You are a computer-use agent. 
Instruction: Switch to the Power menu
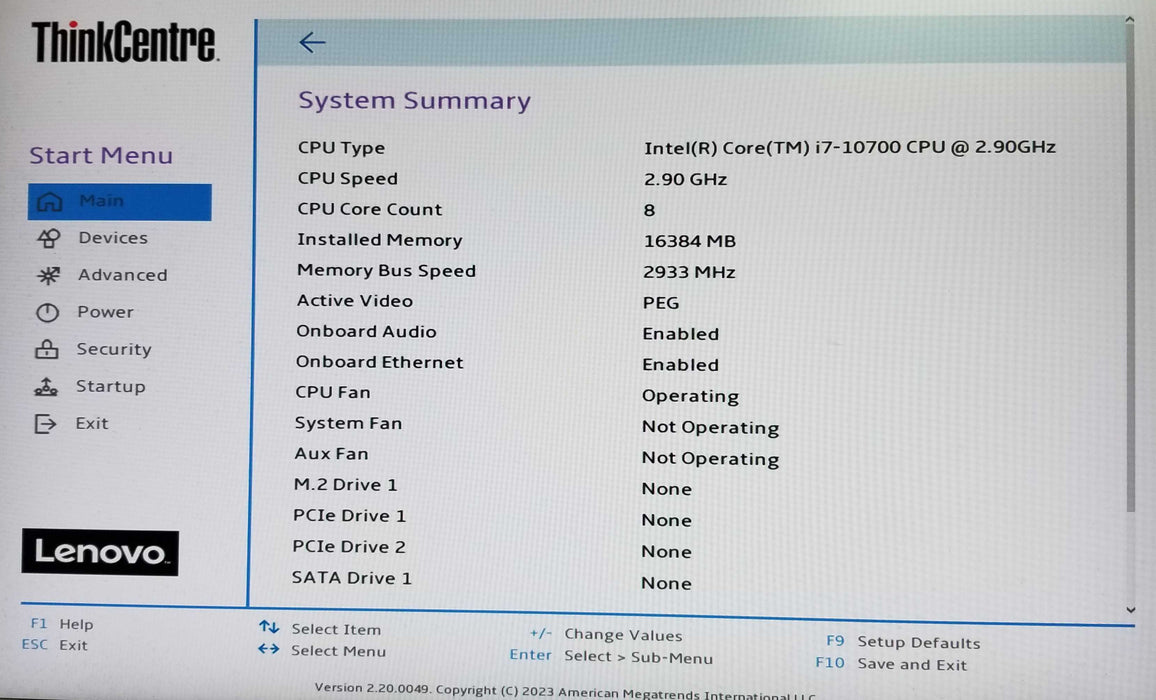click(x=105, y=311)
